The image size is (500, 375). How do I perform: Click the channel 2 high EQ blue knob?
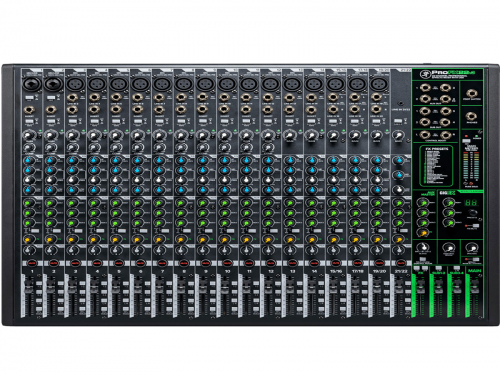pyautogui.click(x=51, y=160)
